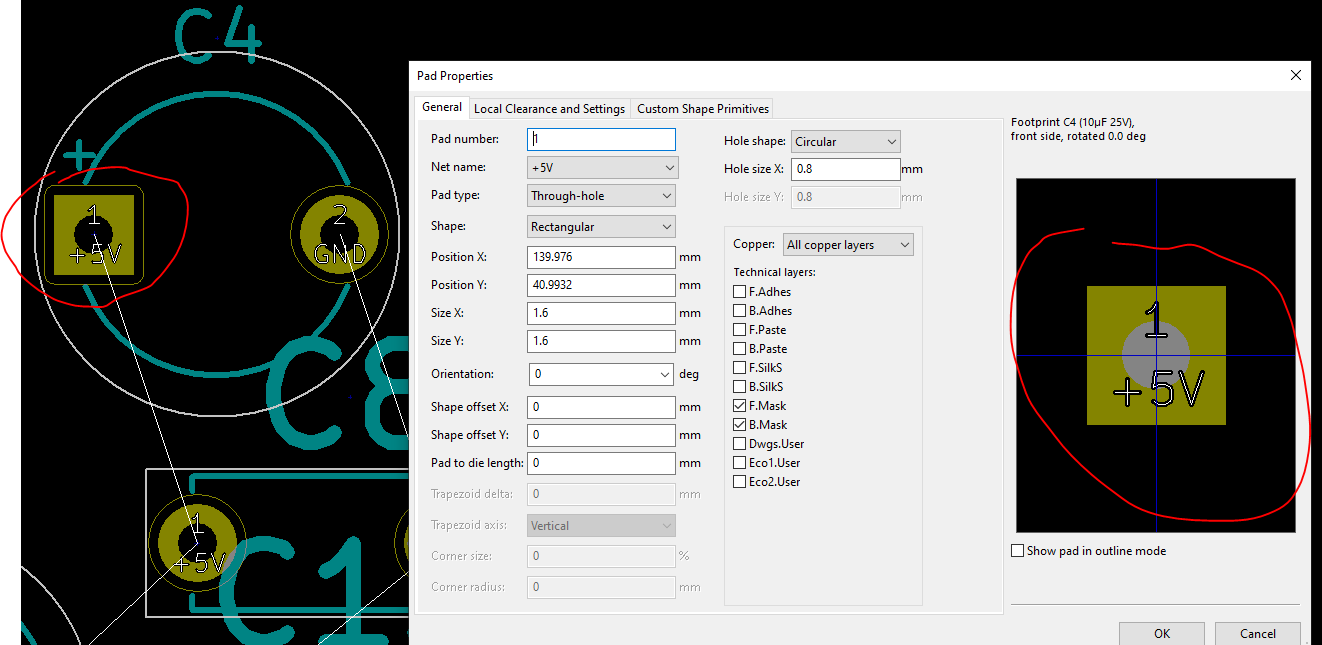This screenshot has height=645, width=1322.
Task: Enable the Eco1.User layer checkbox
Action: pos(740,463)
